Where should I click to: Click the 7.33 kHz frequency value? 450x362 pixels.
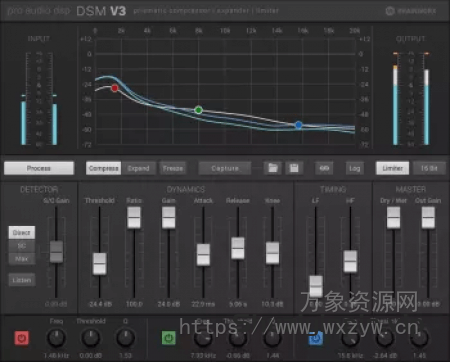tap(203, 356)
